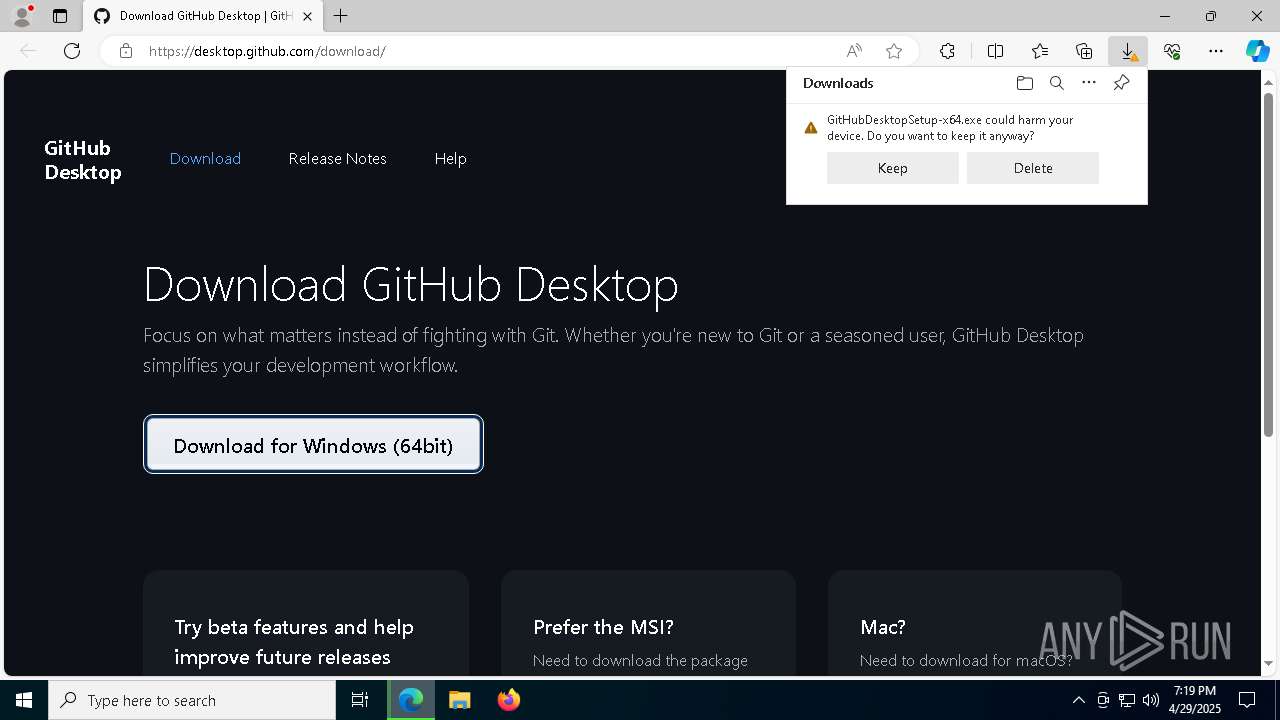Delete the GitHubDesktopSetup-x64.exe download
The height and width of the screenshot is (720, 1280).
coord(1033,168)
